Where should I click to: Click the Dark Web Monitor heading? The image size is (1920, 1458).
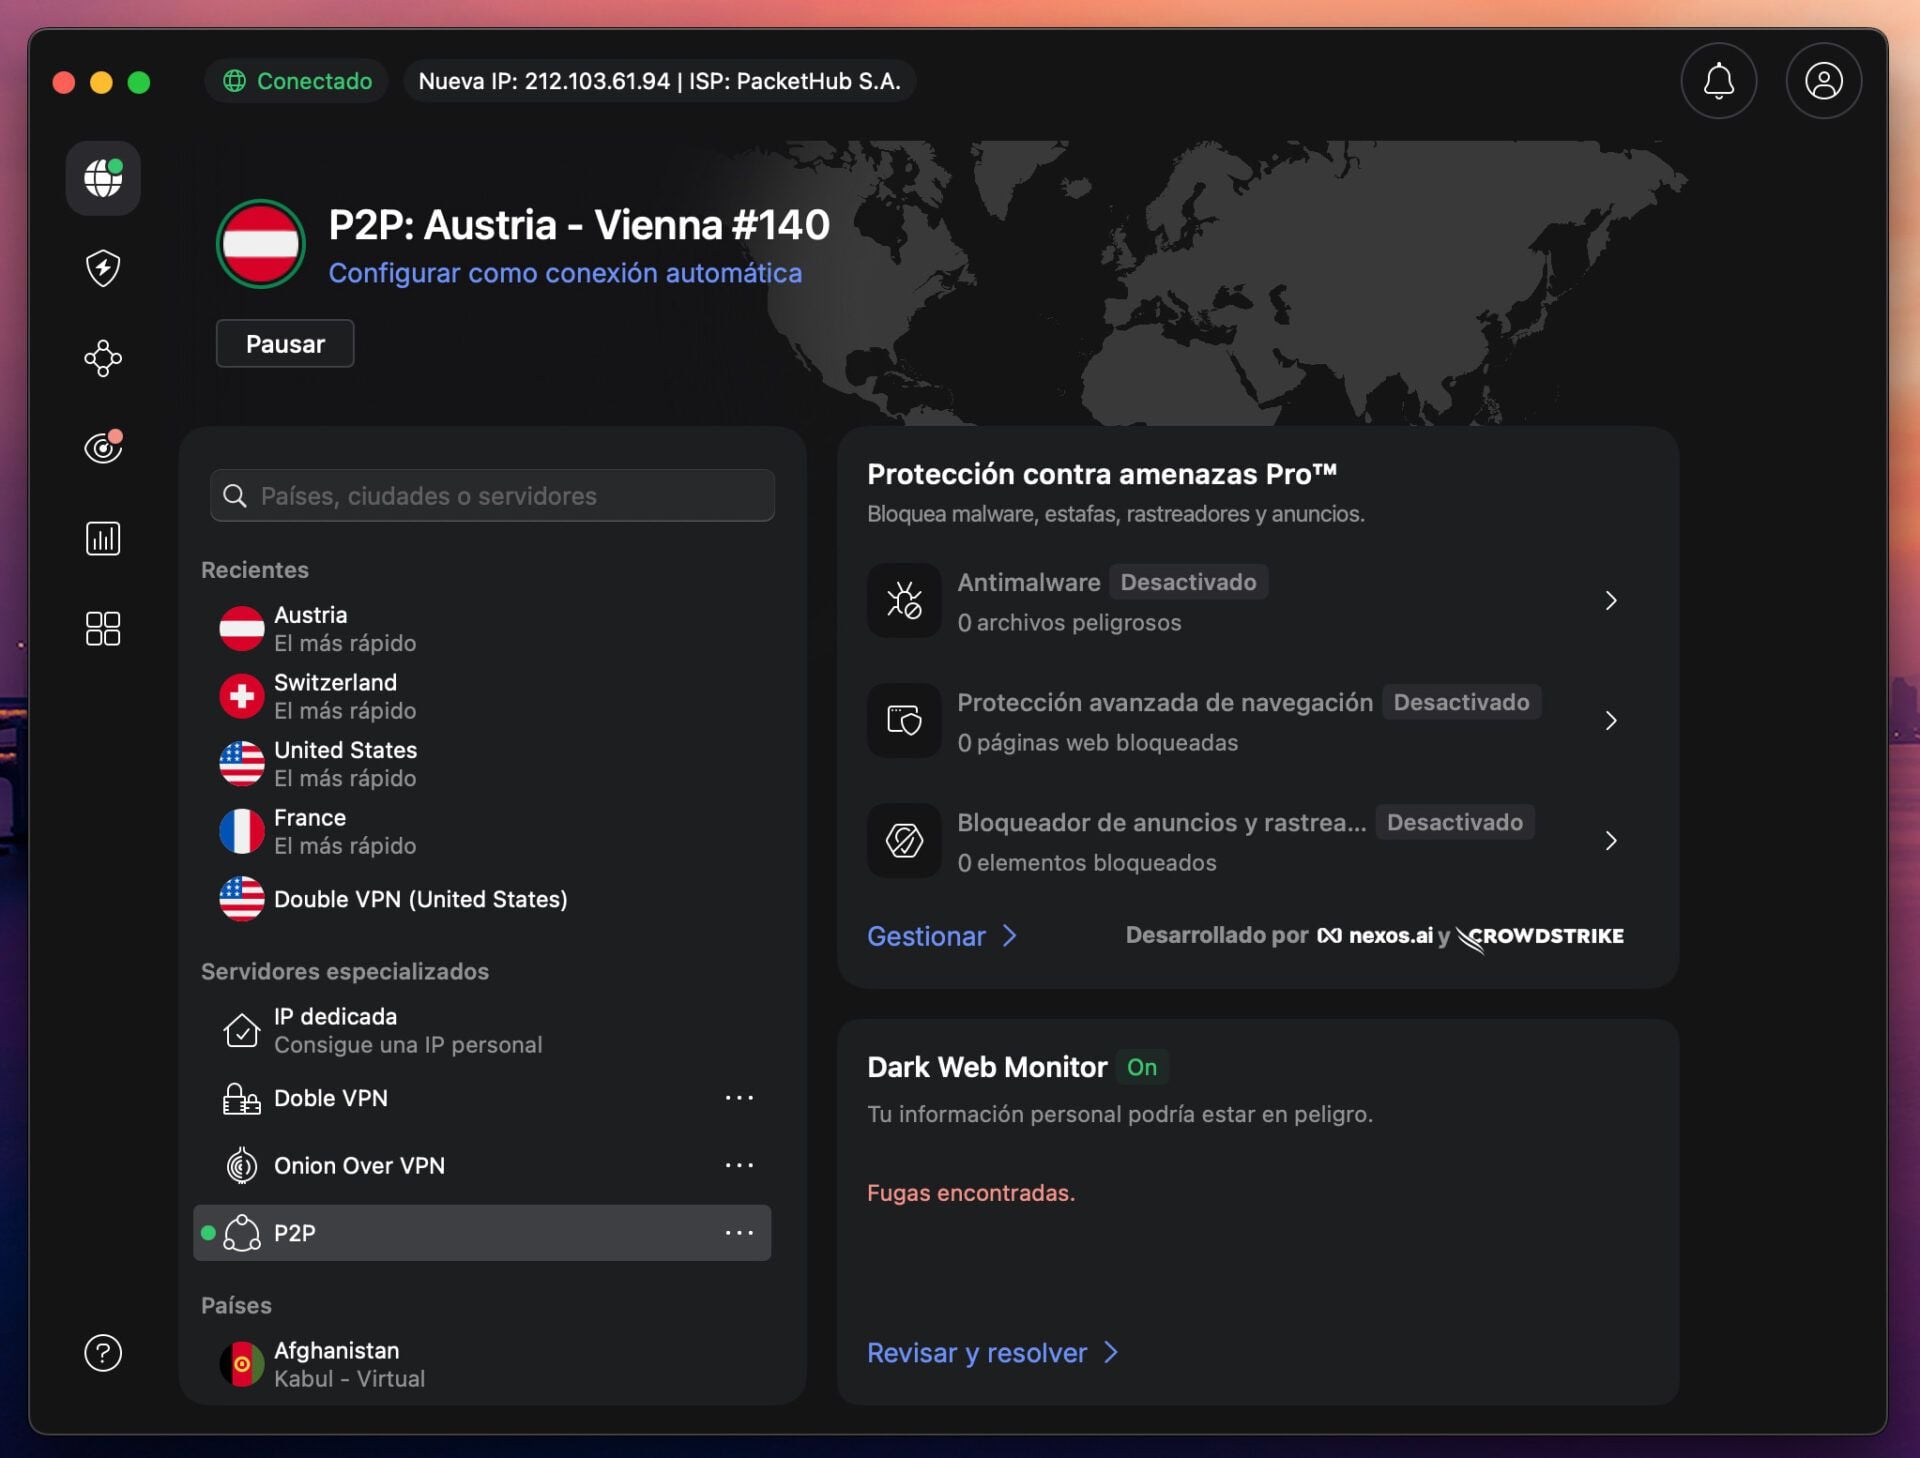tap(987, 1067)
